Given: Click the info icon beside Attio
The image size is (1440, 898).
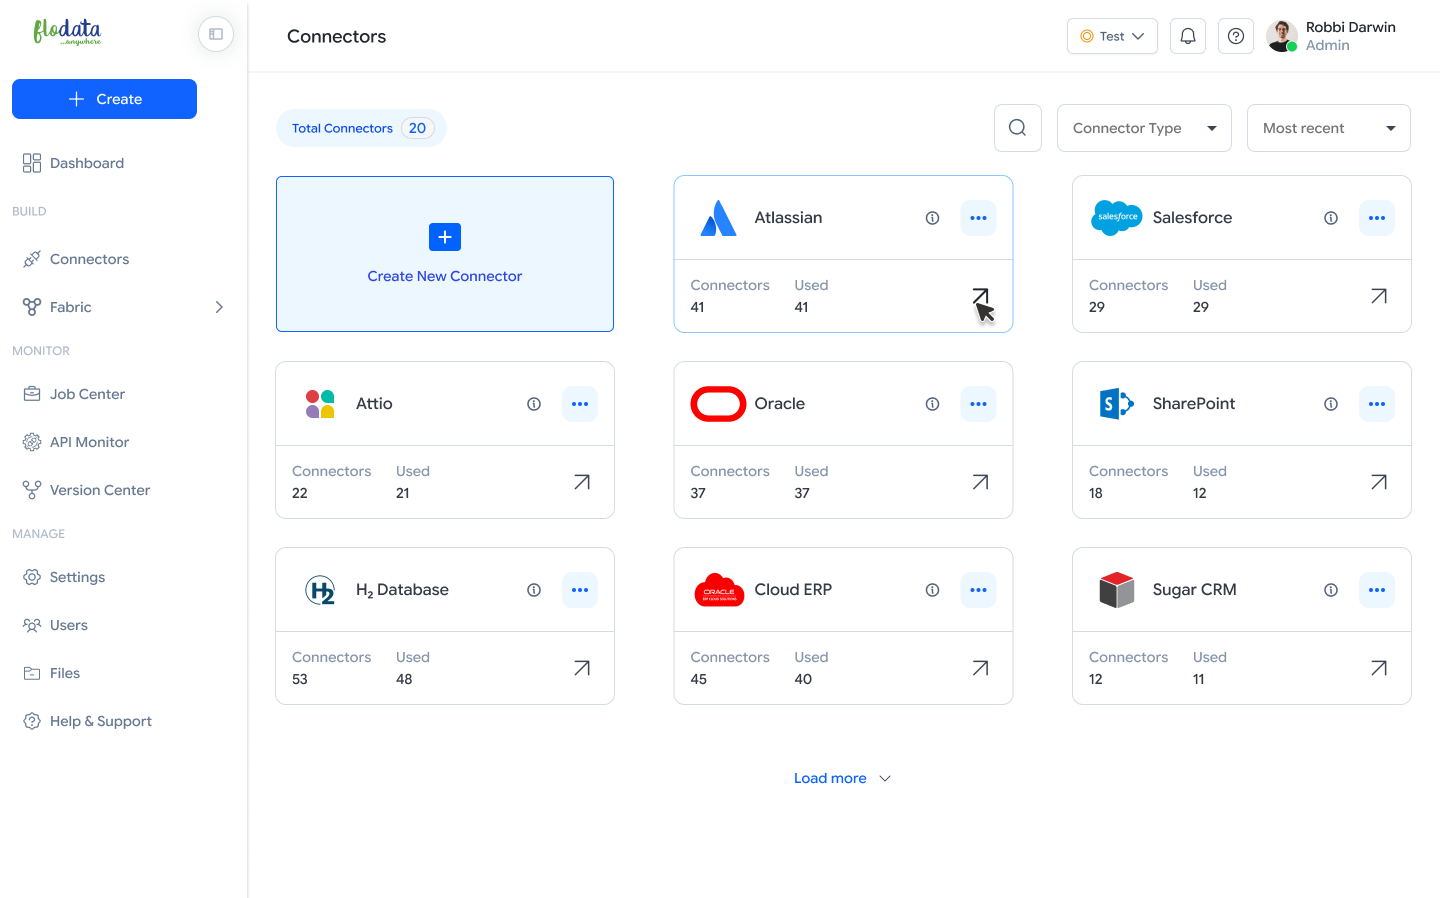Looking at the screenshot, I should click(534, 404).
